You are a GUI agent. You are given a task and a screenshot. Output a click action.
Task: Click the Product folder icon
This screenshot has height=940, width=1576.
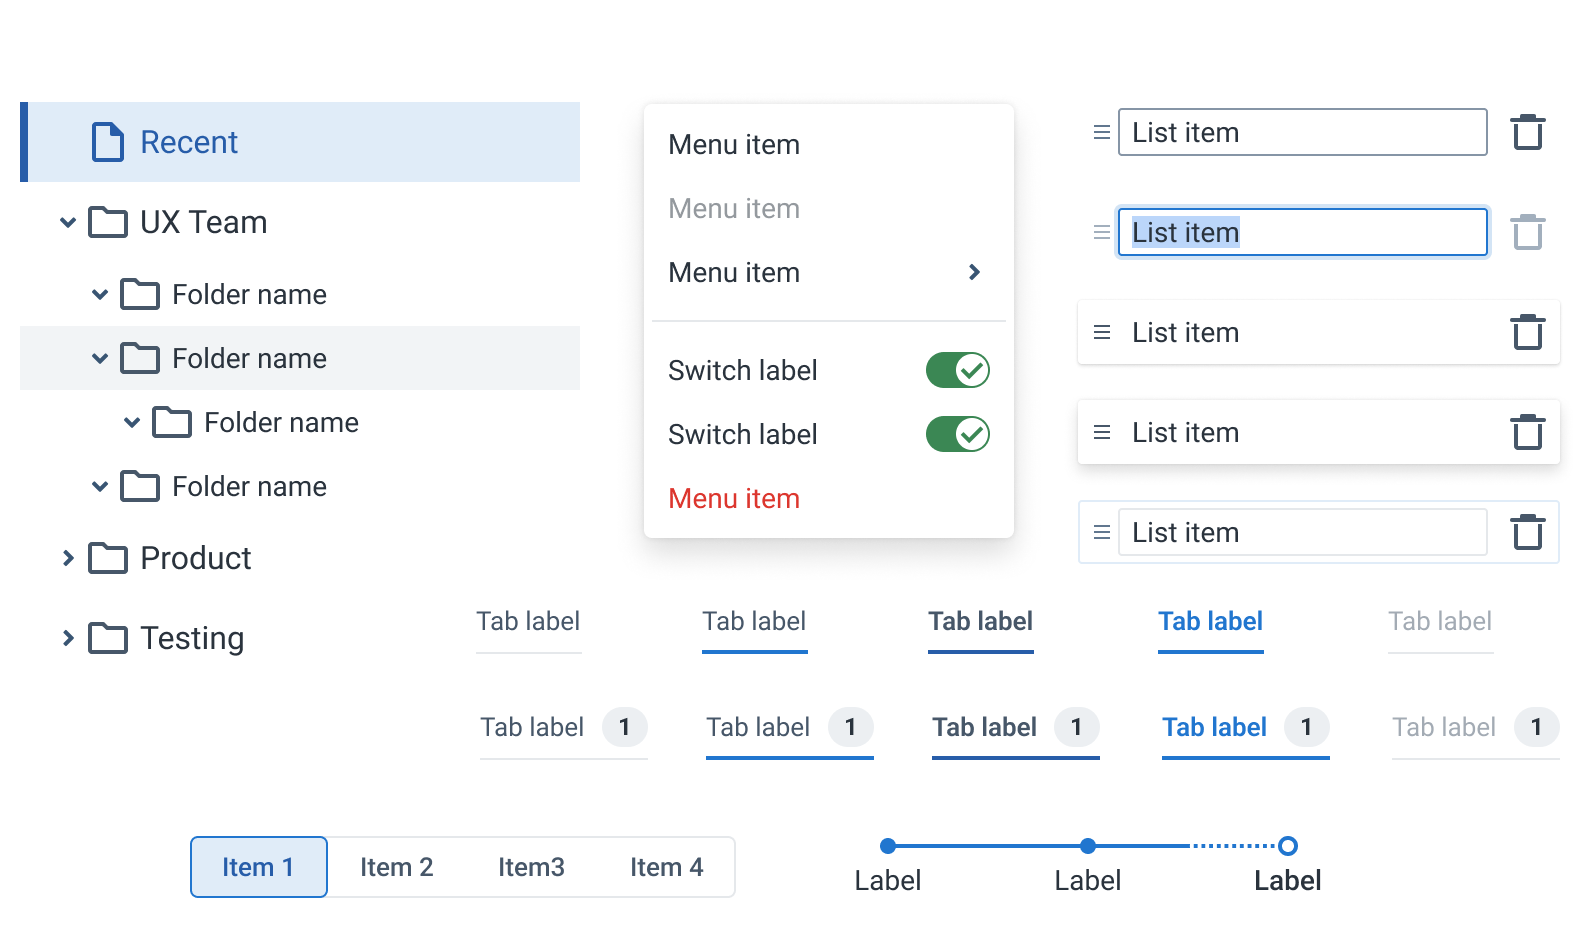[108, 558]
